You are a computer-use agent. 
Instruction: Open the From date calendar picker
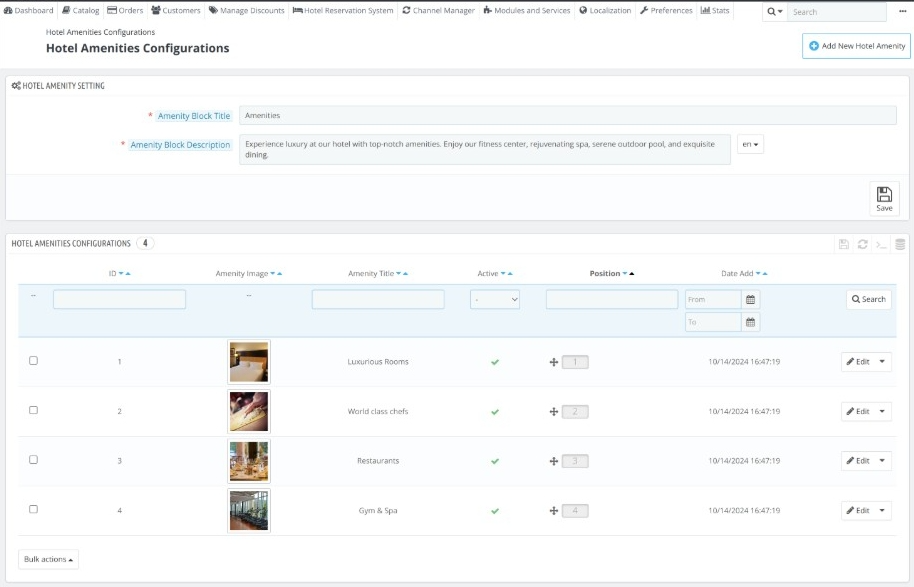(x=751, y=300)
